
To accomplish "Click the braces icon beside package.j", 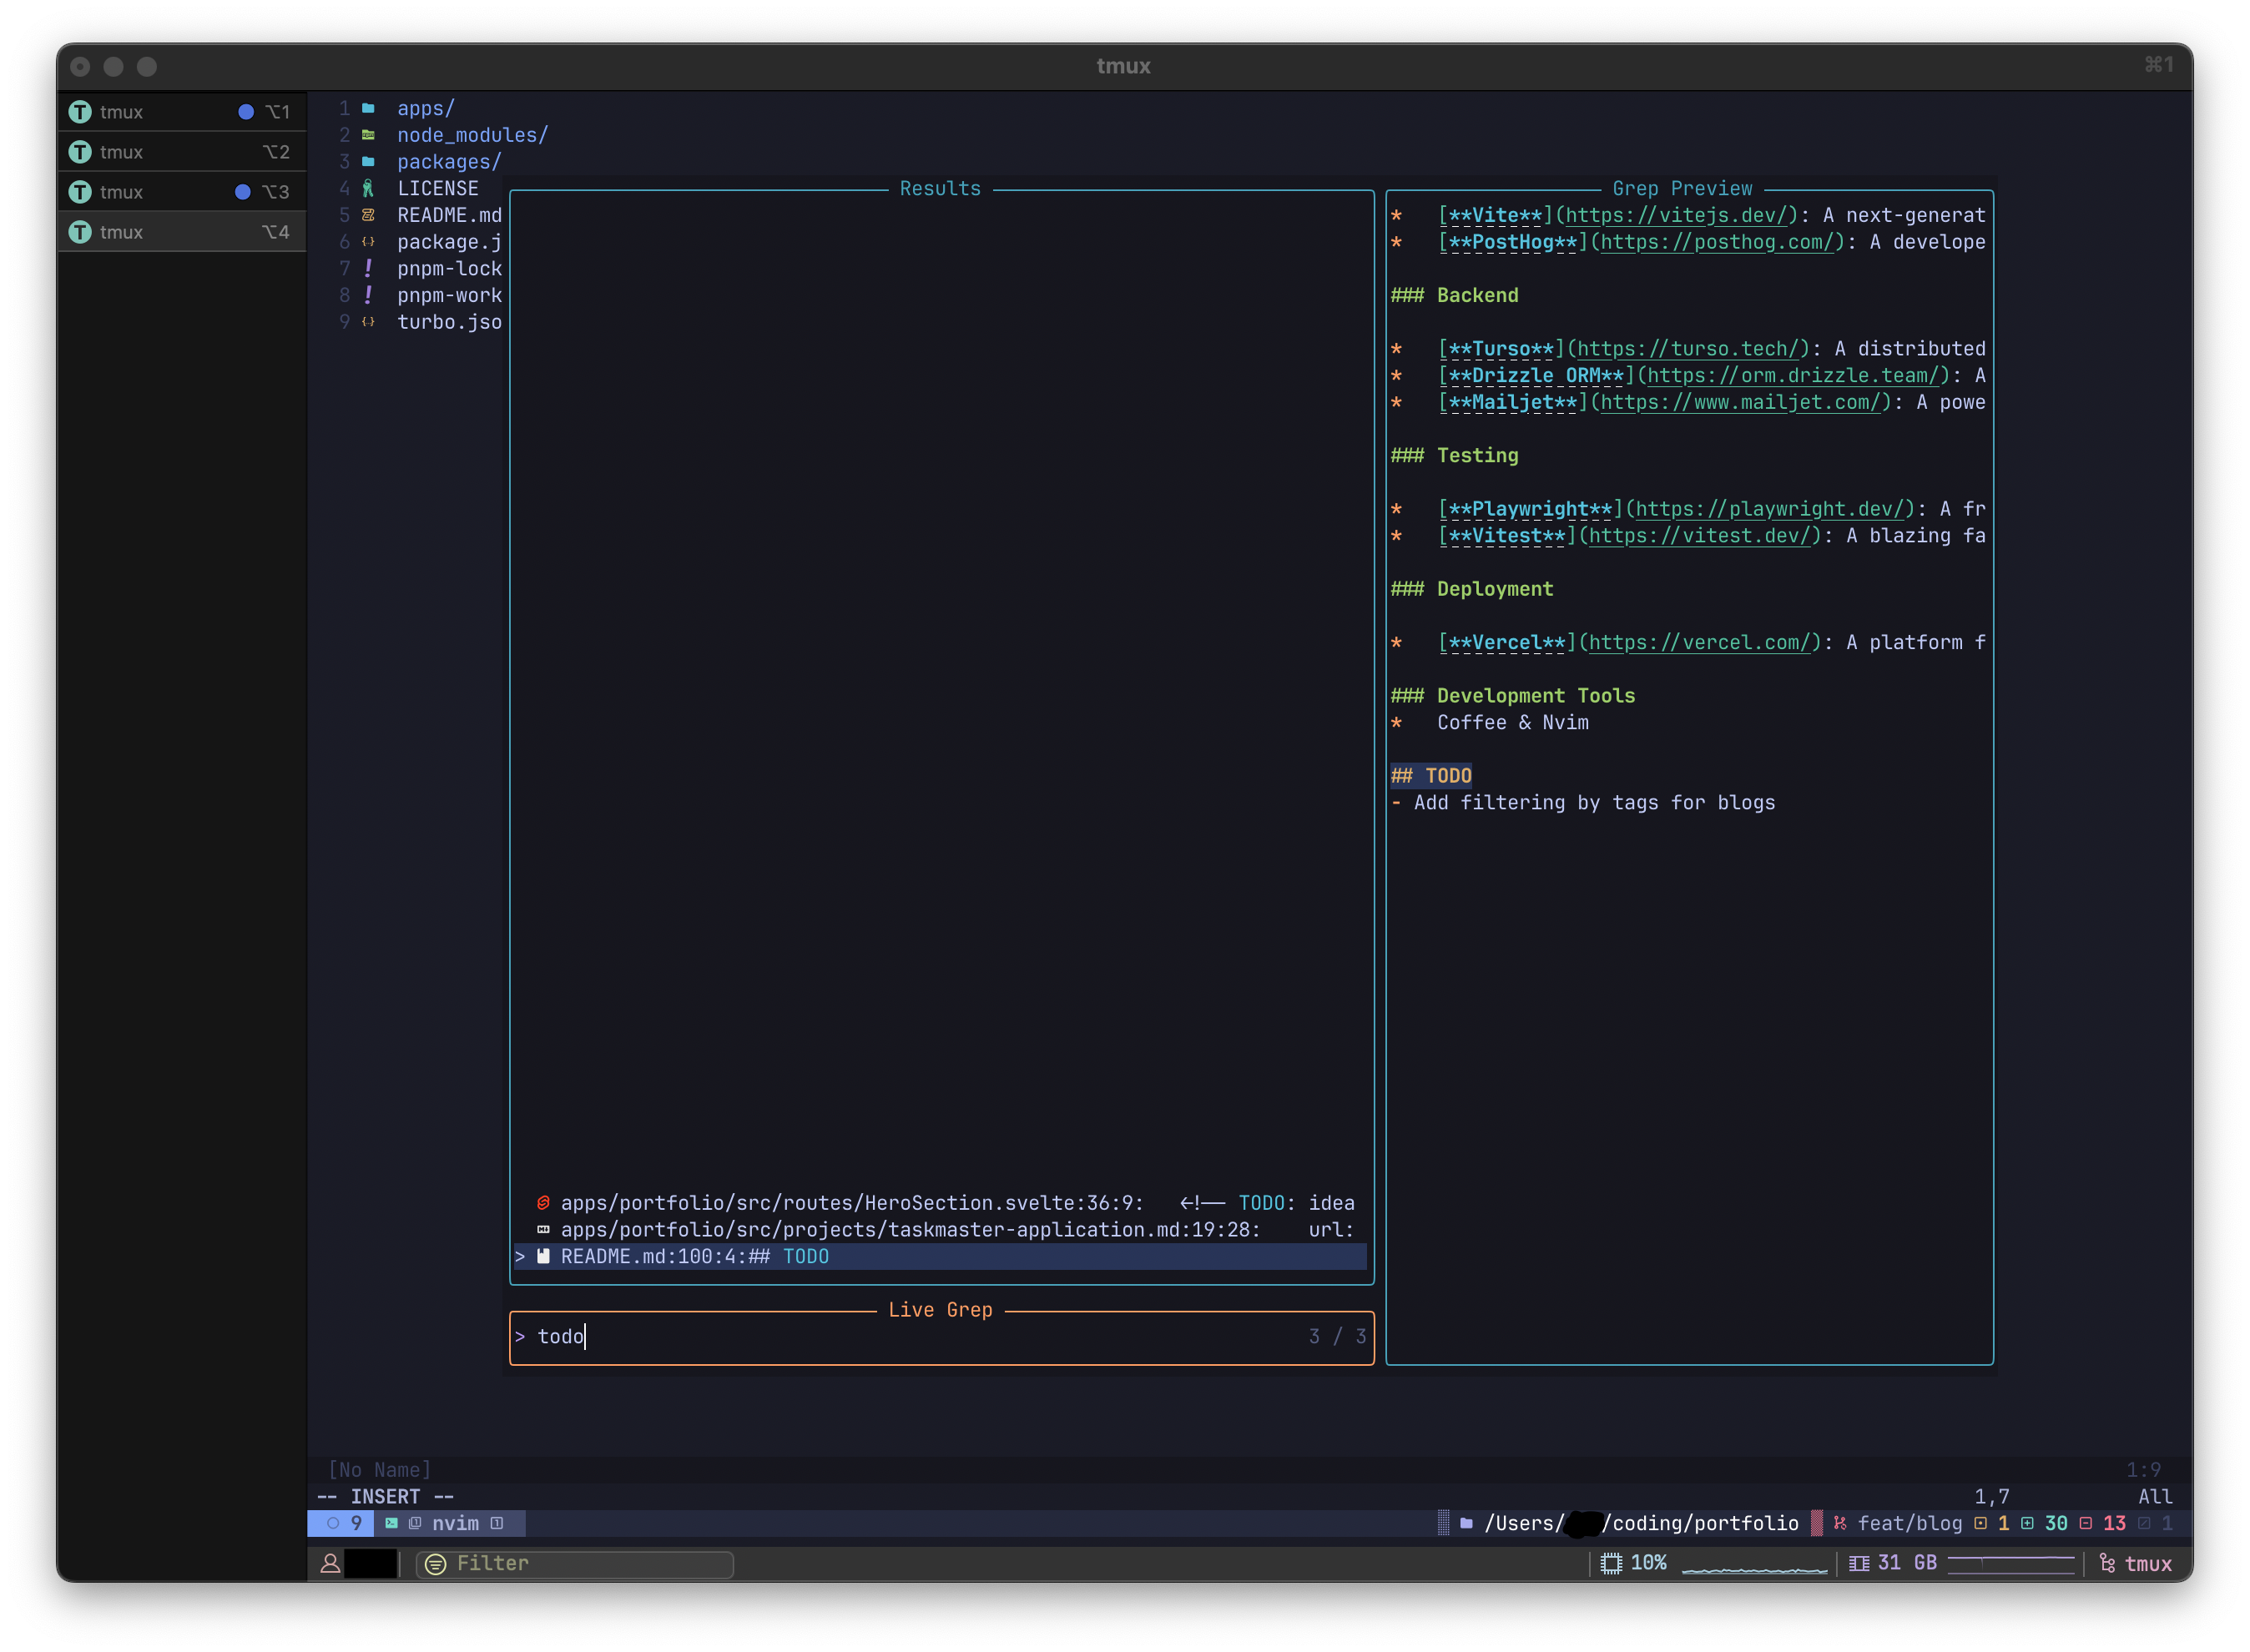I will [x=368, y=242].
